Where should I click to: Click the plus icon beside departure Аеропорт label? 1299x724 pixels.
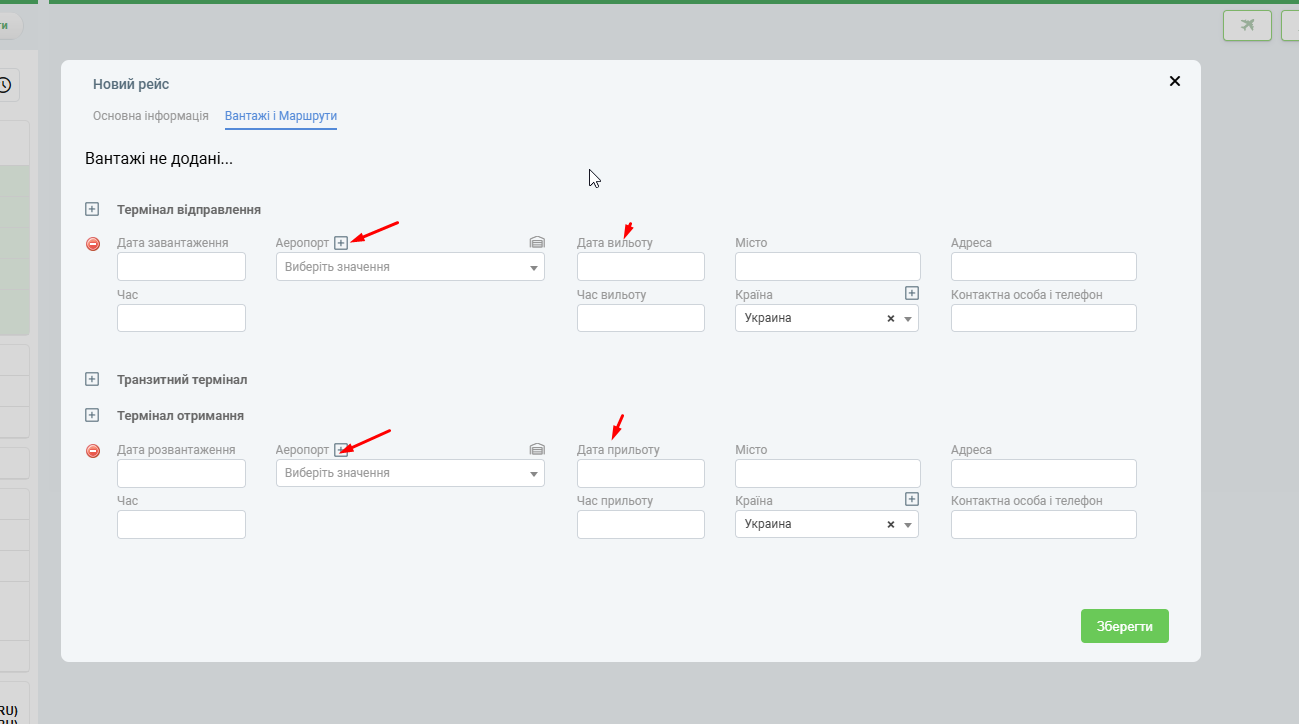tap(341, 243)
